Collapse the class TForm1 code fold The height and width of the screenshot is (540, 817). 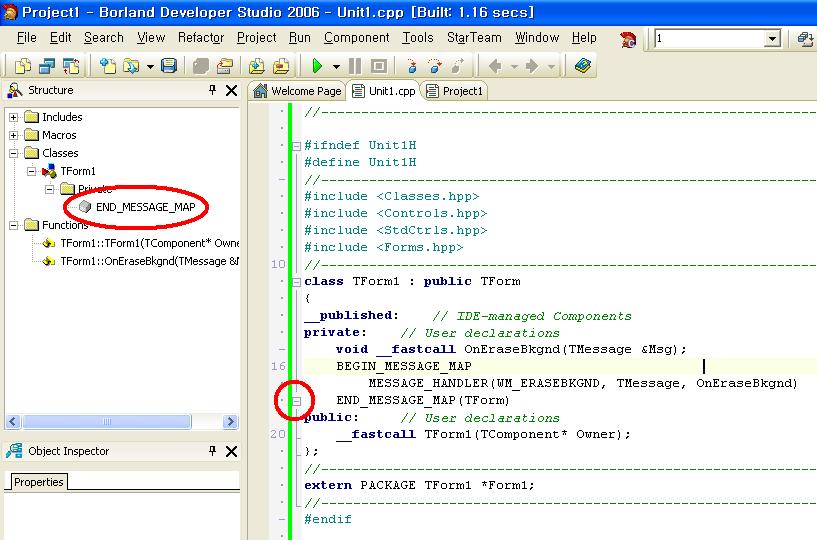pos(296,282)
